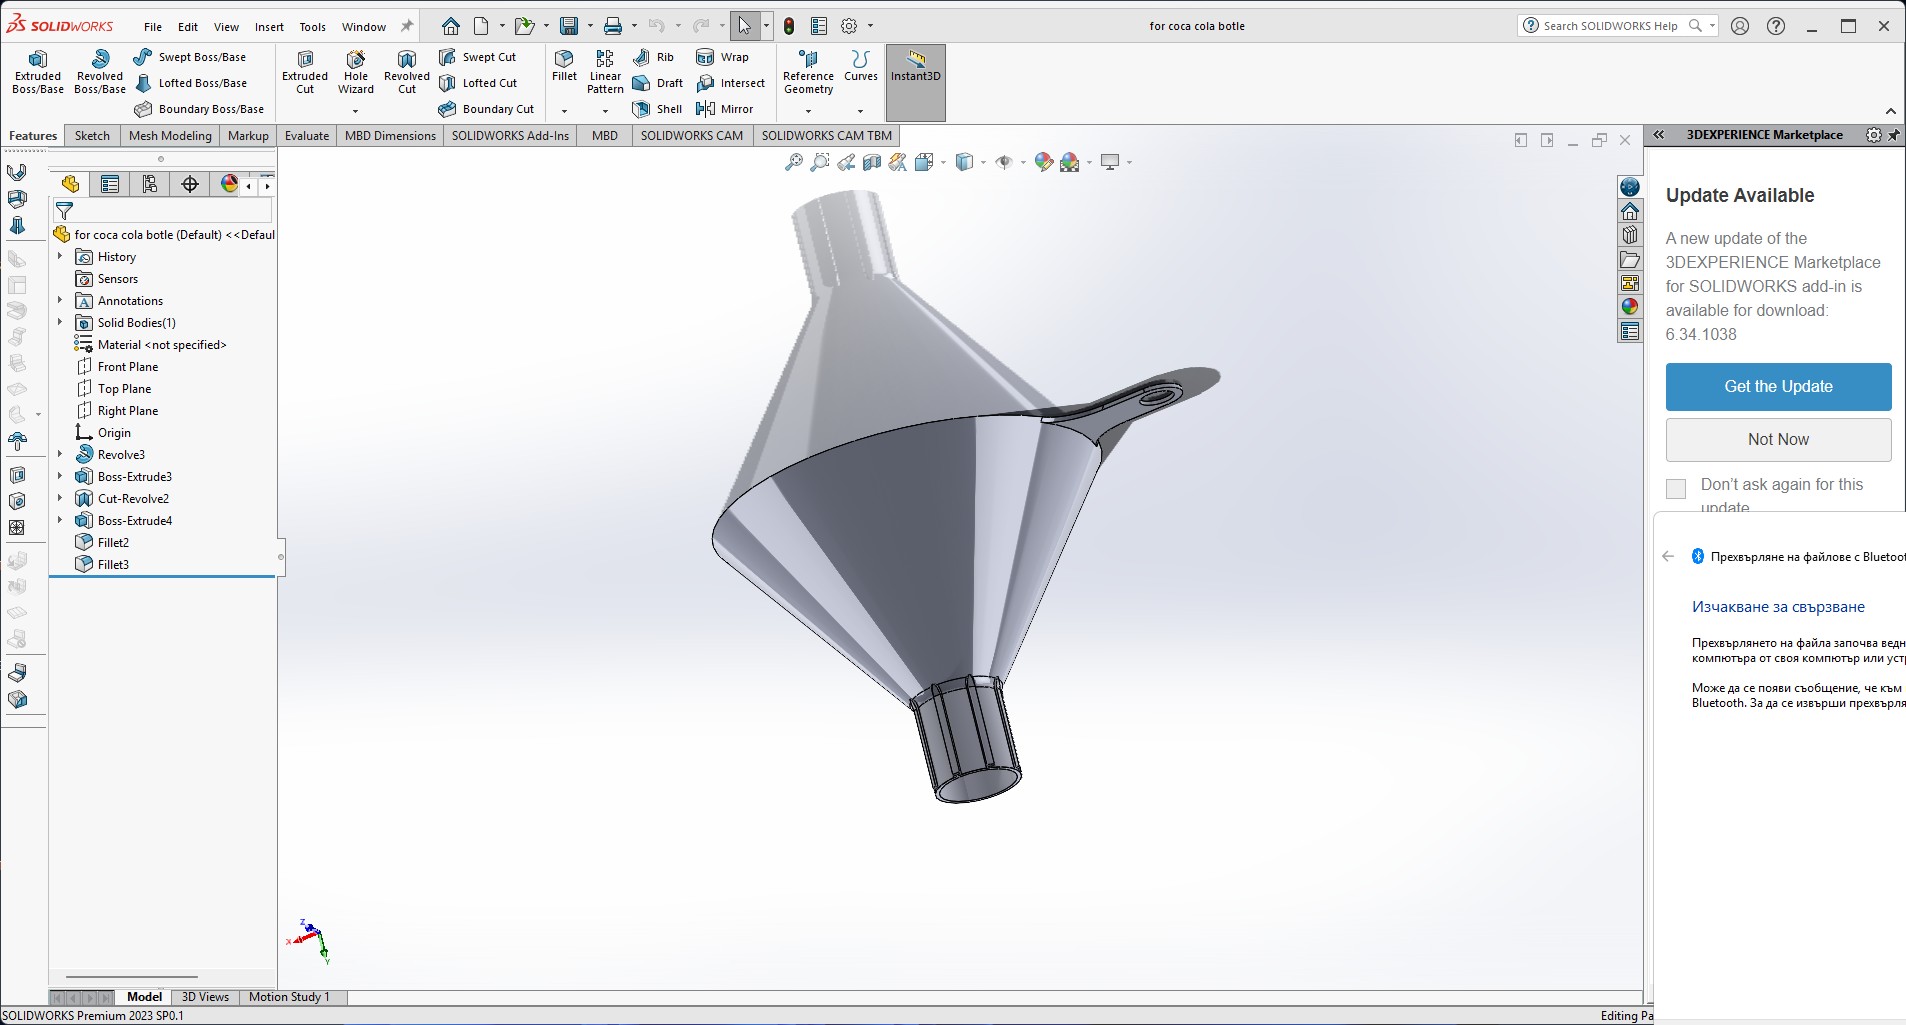Select the Extruded Boss/Base tool

point(38,72)
